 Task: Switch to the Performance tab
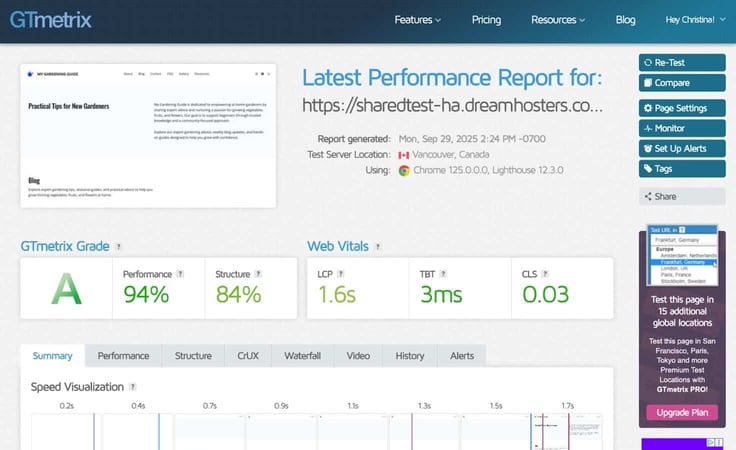pos(123,356)
